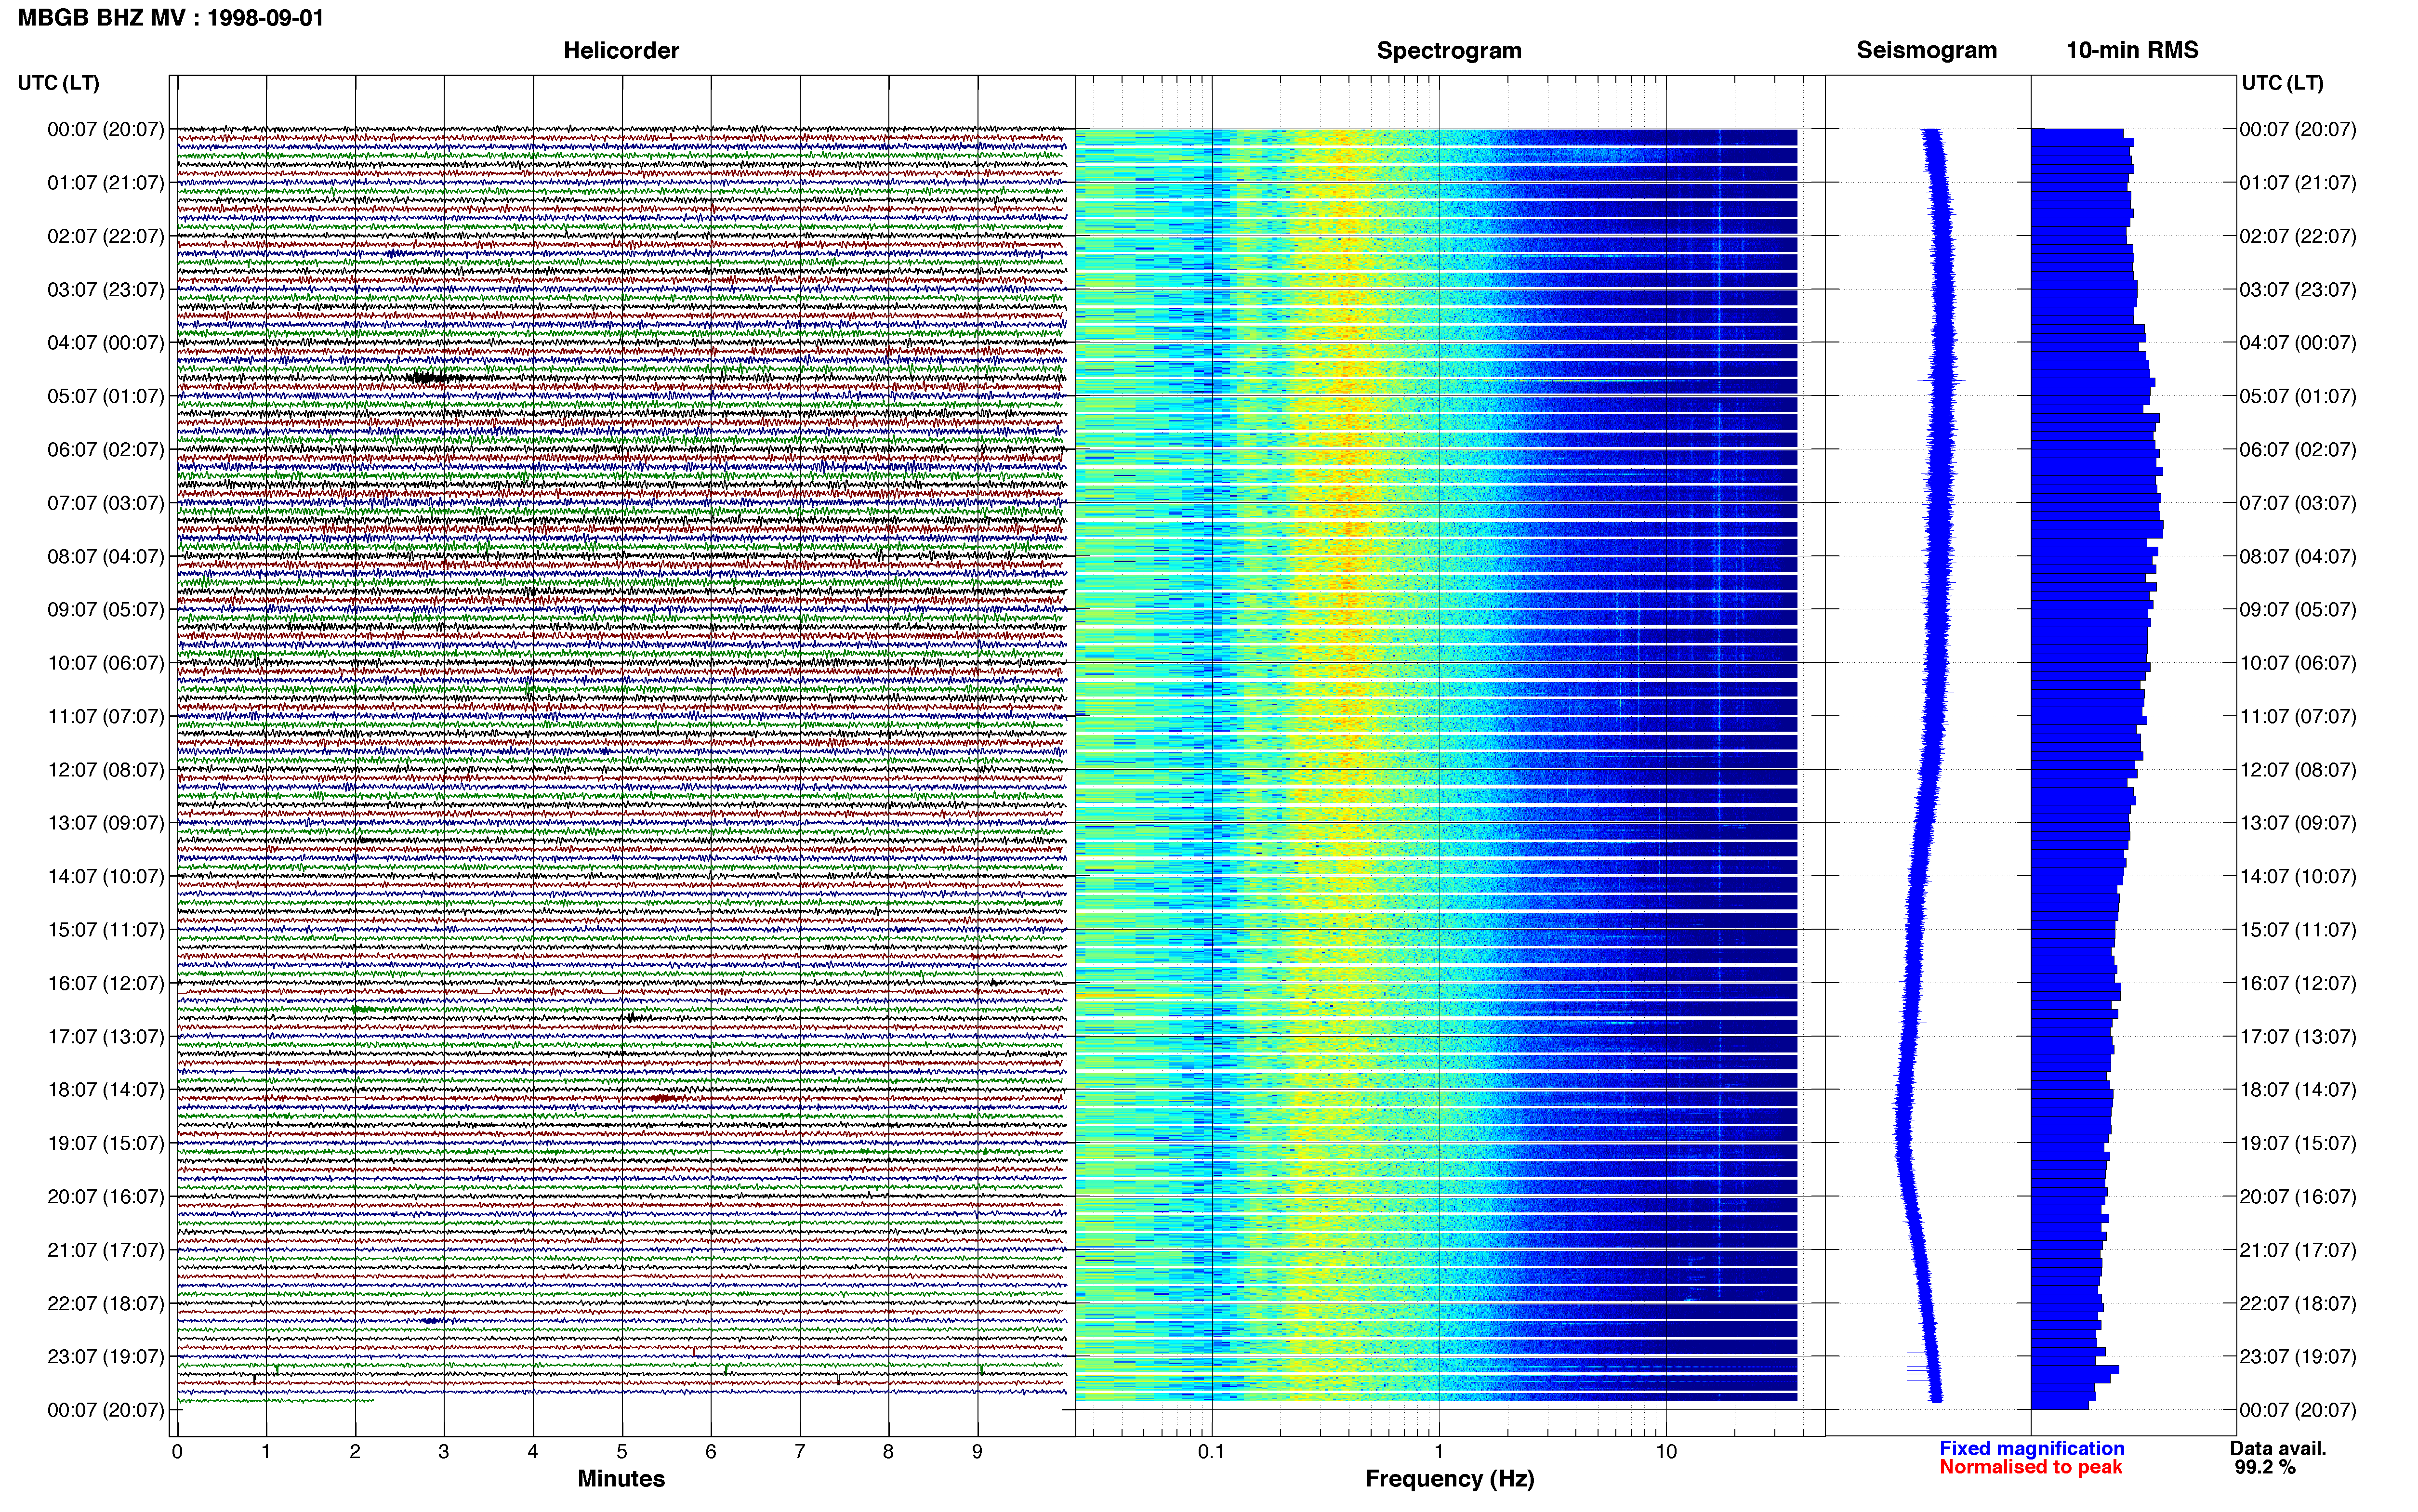Click the 21:07 (17:07) label on the RMS axis
Viewport: 2418px width, 1512px height.
coord(2298,1250)
